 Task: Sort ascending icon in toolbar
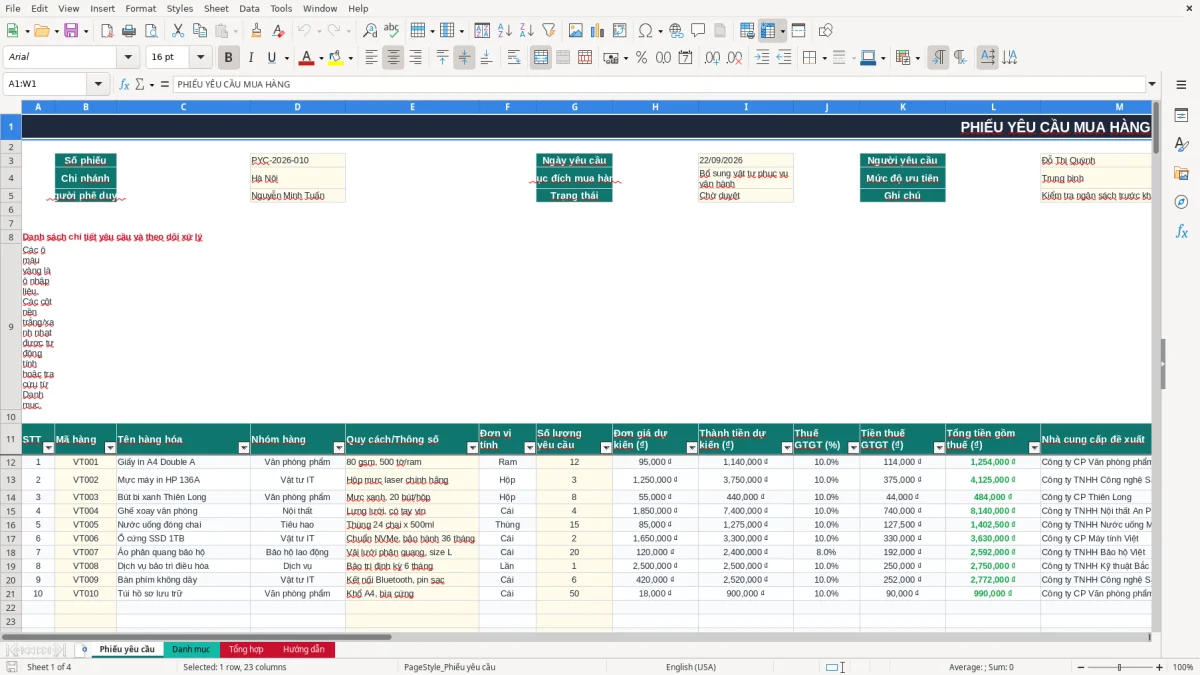(x=505, y=31)
